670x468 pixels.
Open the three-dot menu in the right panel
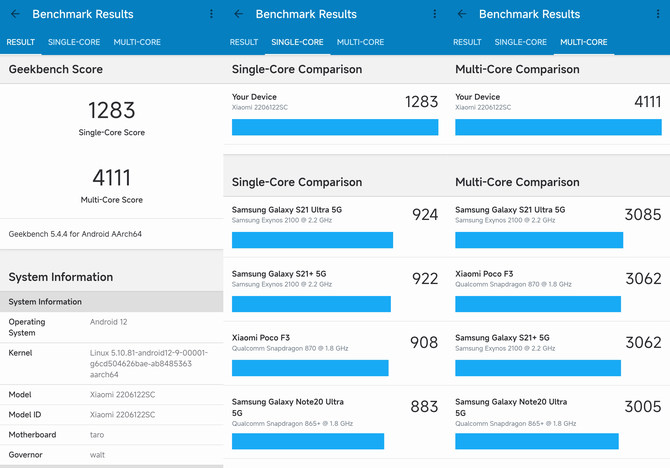(657, 14)
